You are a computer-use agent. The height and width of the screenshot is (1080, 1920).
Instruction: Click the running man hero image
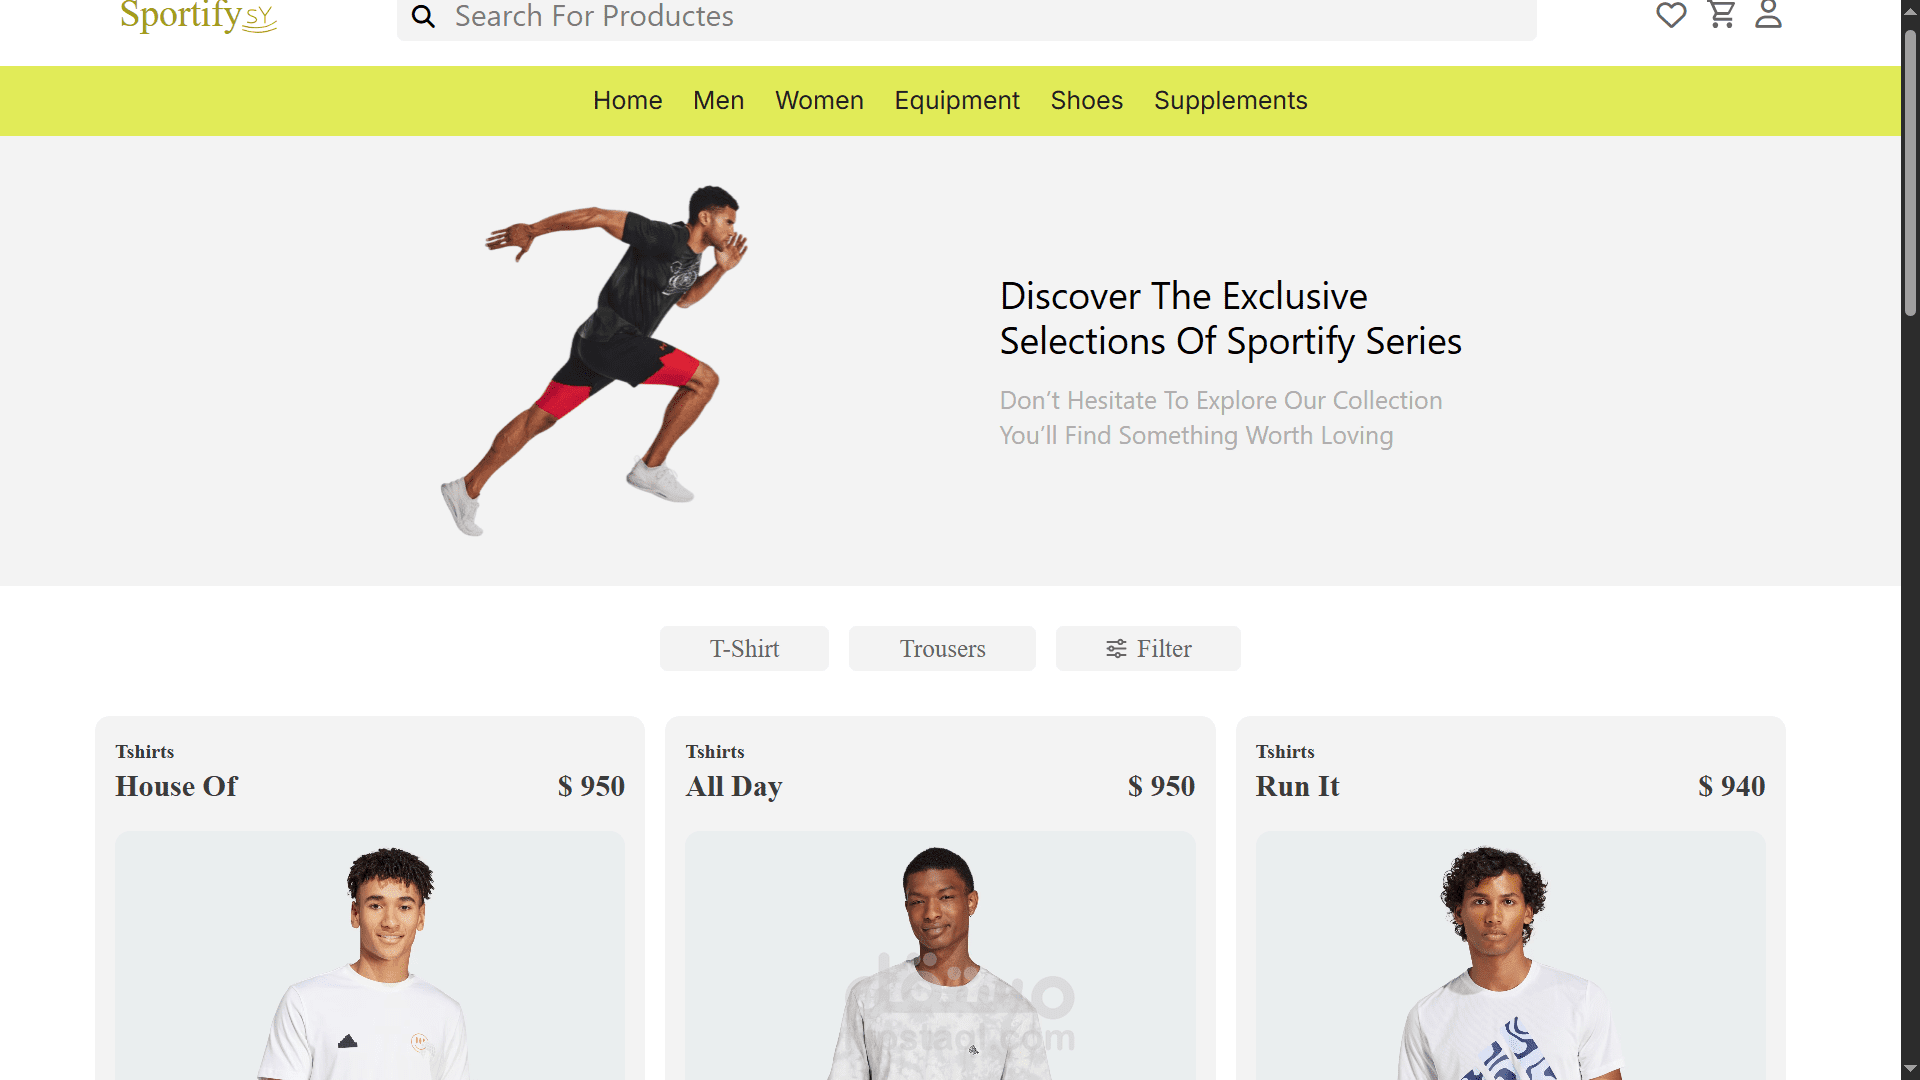pyautogui.click(x=600, y=360)
